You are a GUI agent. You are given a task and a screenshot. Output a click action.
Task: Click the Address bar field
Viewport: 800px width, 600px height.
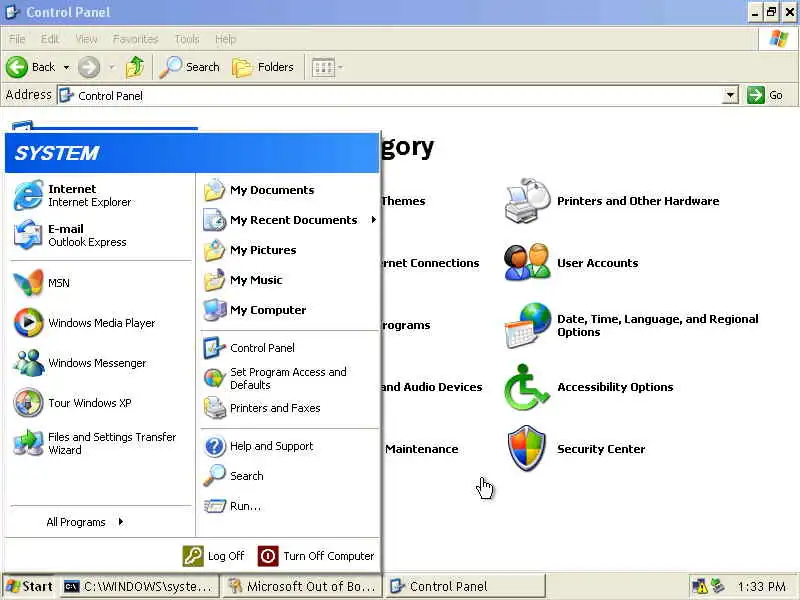(x=390, y=95)
